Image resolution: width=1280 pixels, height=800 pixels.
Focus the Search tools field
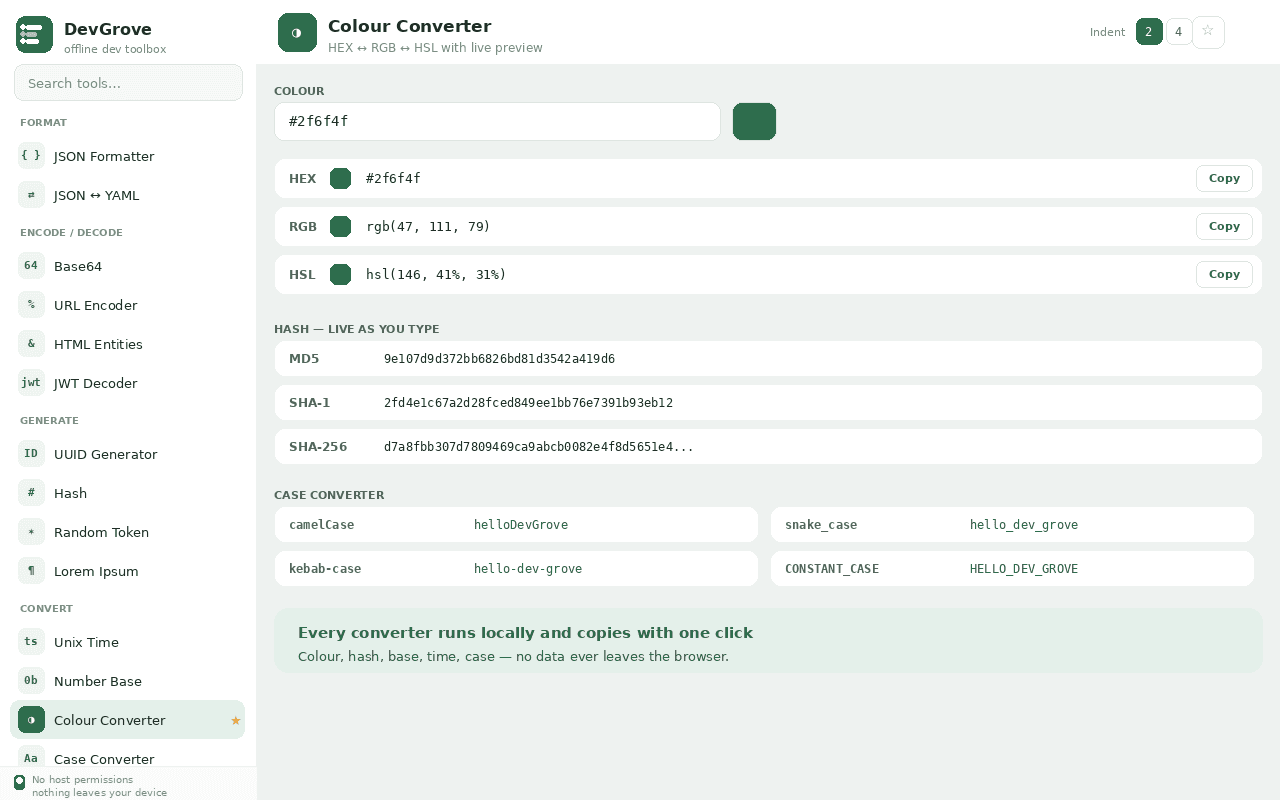(128, 83)
